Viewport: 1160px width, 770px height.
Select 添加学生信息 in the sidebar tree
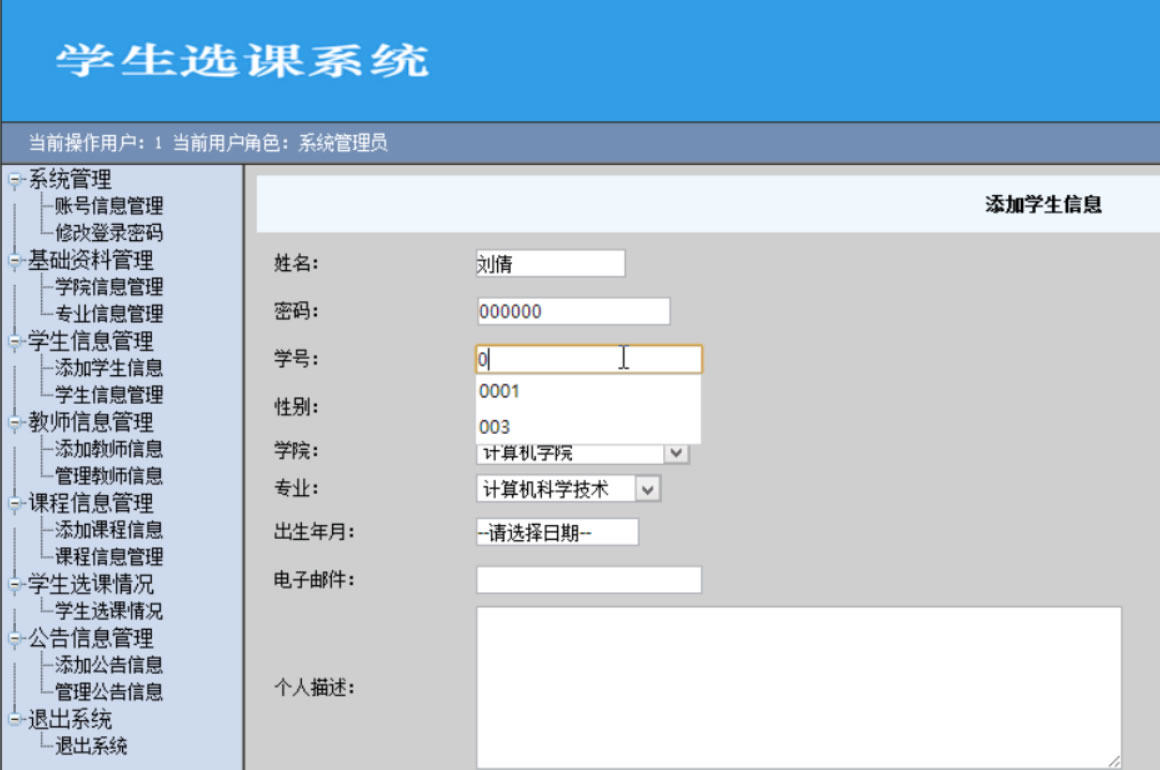108,369
